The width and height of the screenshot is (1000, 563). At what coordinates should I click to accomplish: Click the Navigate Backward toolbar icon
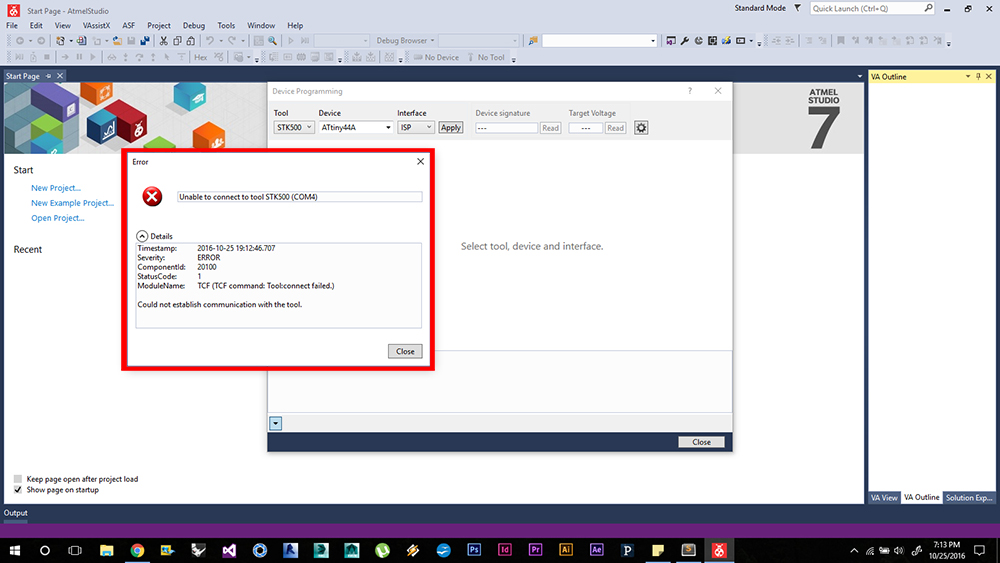20,41
